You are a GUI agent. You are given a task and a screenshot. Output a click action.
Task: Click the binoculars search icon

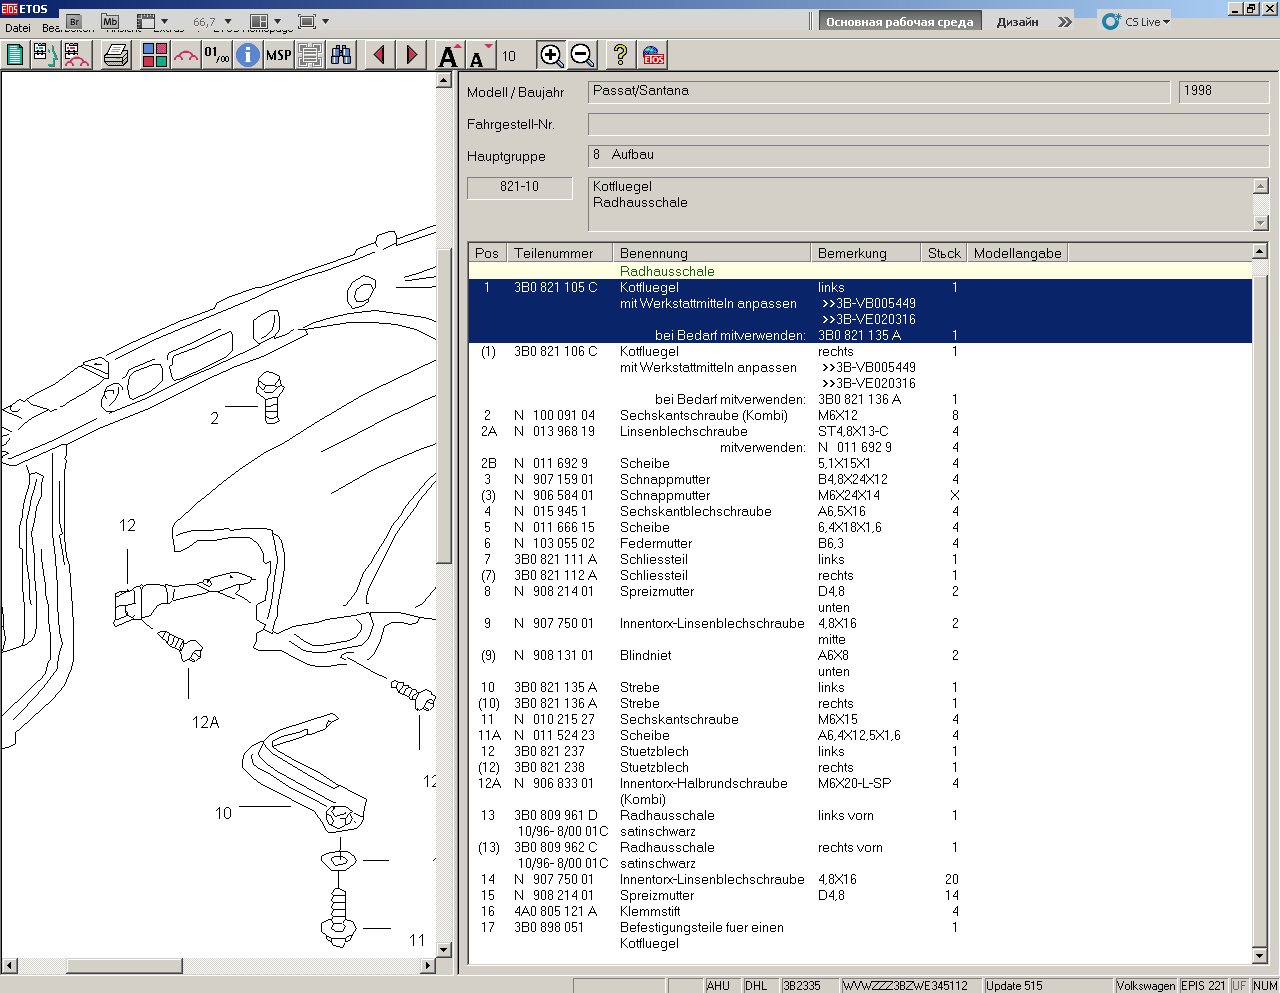click(x=341, y=55)
